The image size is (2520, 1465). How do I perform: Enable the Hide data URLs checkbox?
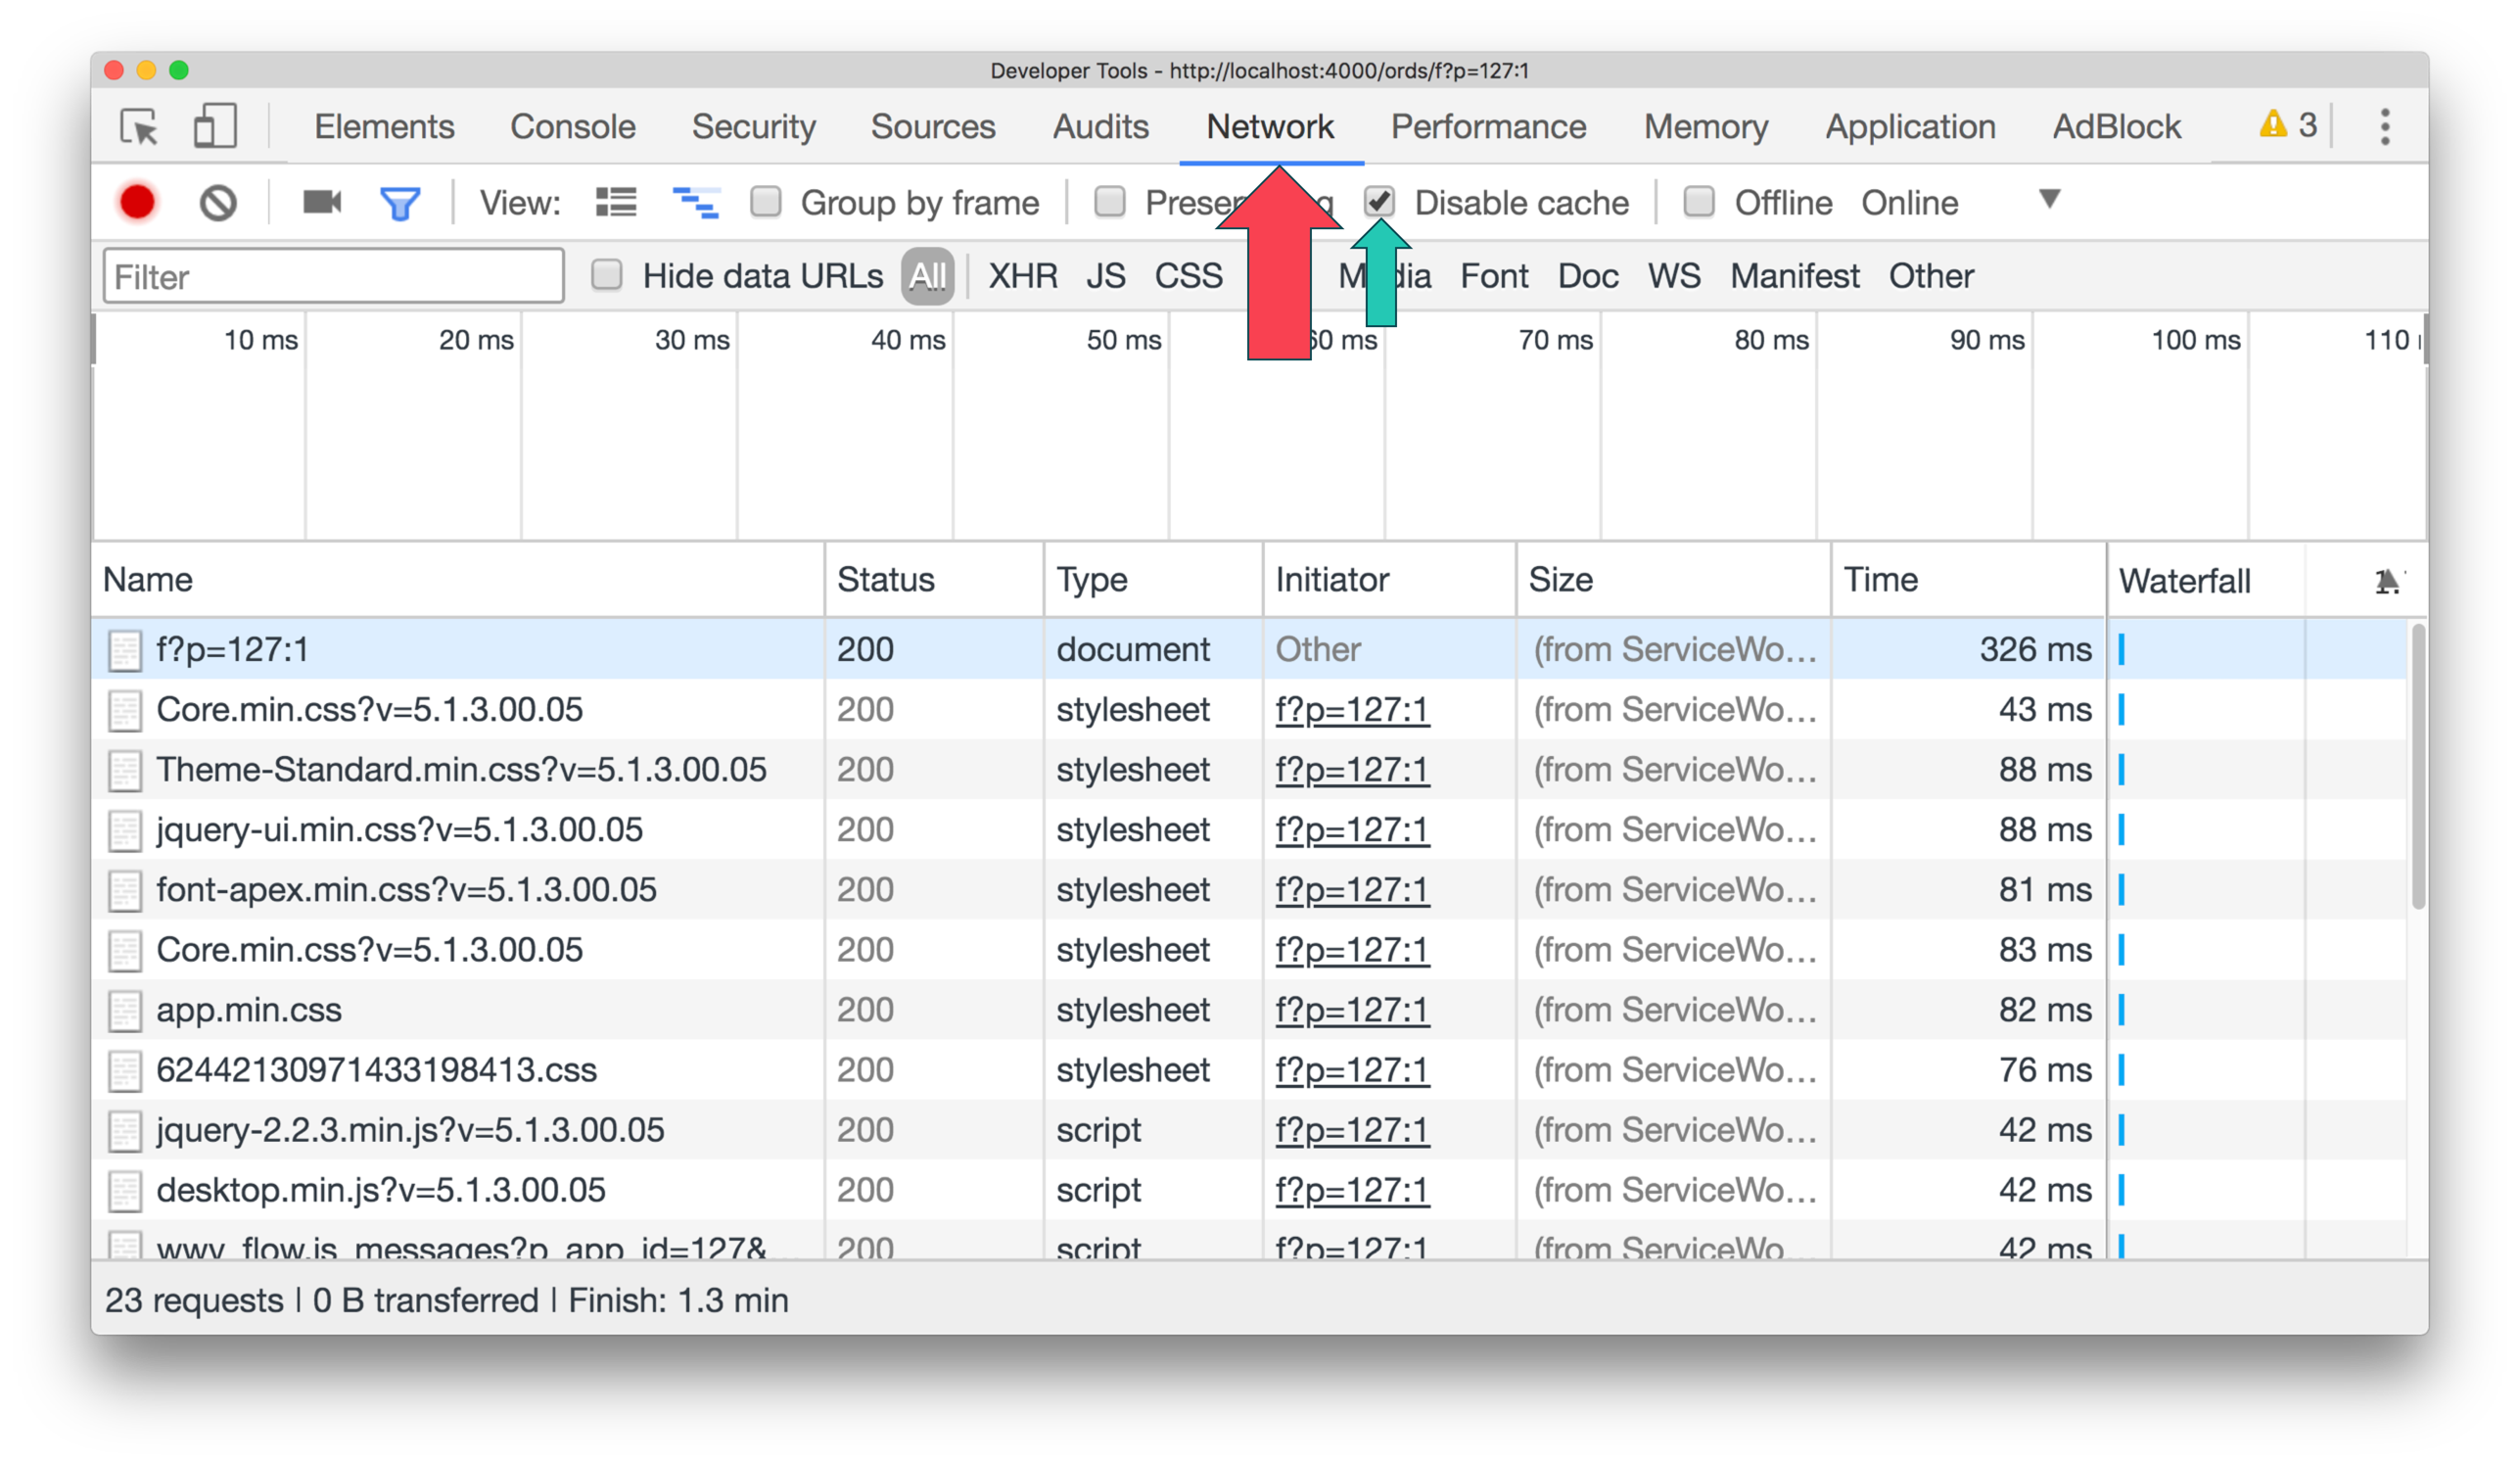click(x=607, y=275)
